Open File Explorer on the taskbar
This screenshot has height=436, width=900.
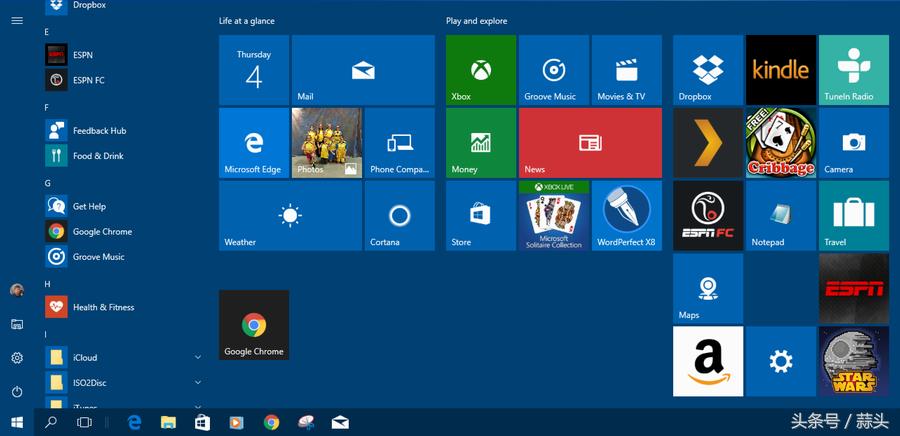click(x=168, y=423)
